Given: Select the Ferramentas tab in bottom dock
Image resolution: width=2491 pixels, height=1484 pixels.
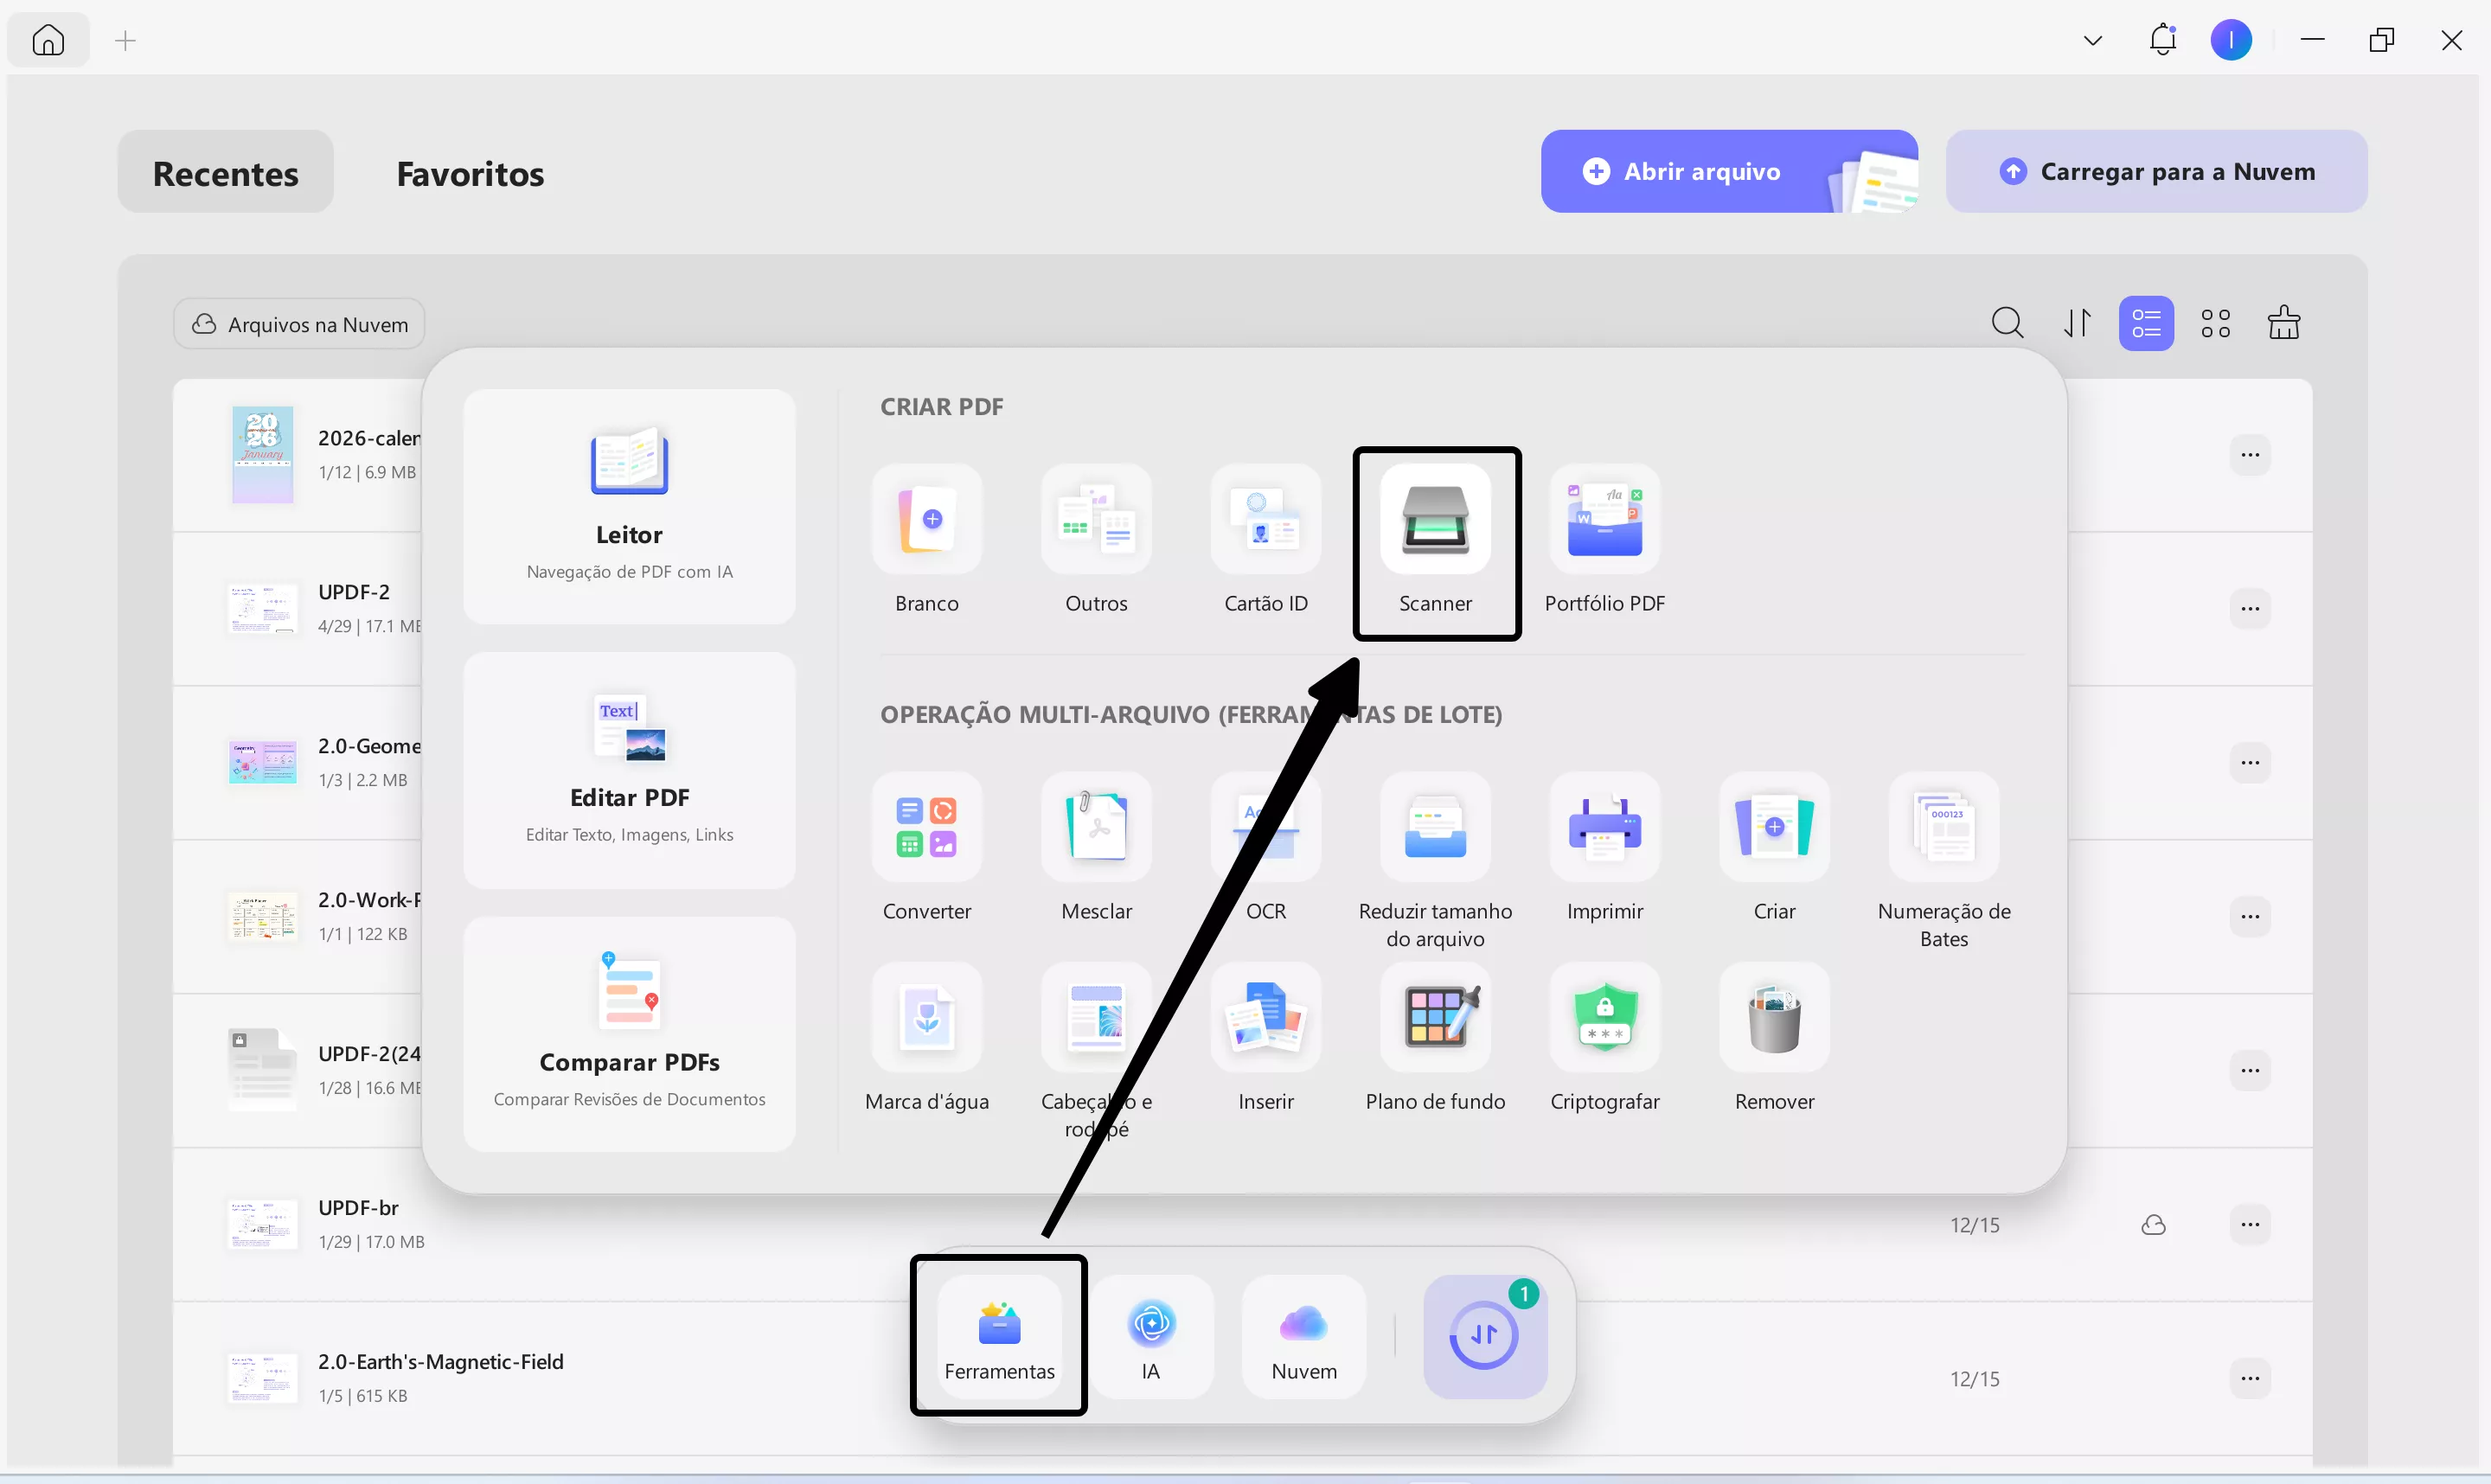Looking at the screenshot, I should [x=999, y=1337].
